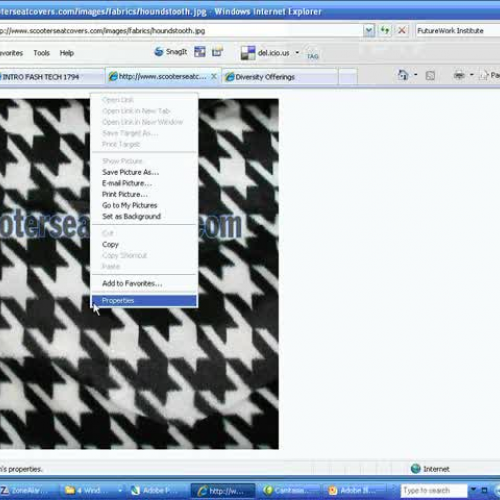Image resolution: width=500 pixels, height=500 pixels.
Task: Click the SnagIt capture window icon
Action: (x=200, y=52)
